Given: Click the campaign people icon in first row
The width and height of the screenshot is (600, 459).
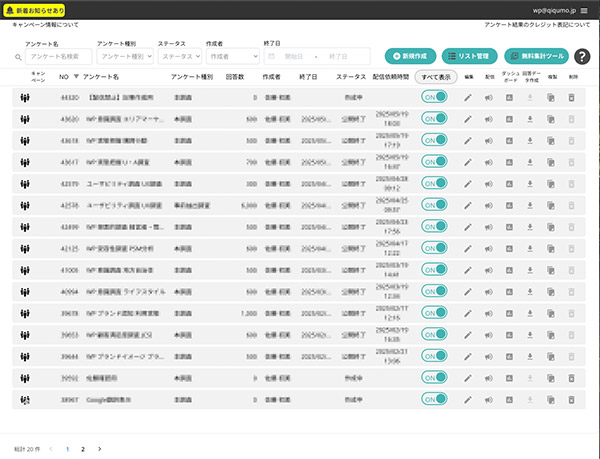Looking at the screenshot, I should click(26, 98).
